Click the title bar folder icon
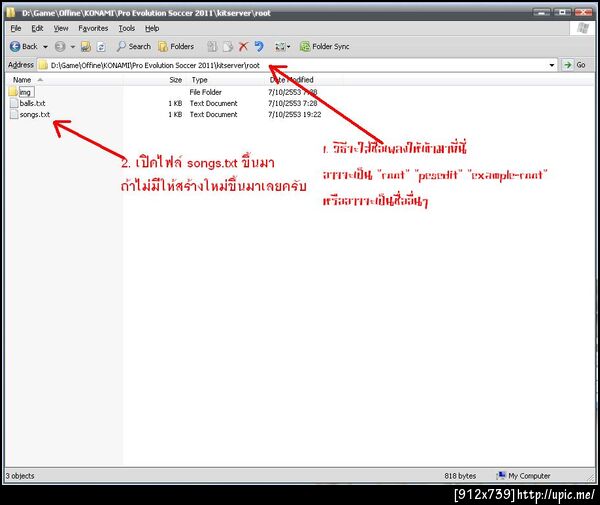 [x=11, y=13]
